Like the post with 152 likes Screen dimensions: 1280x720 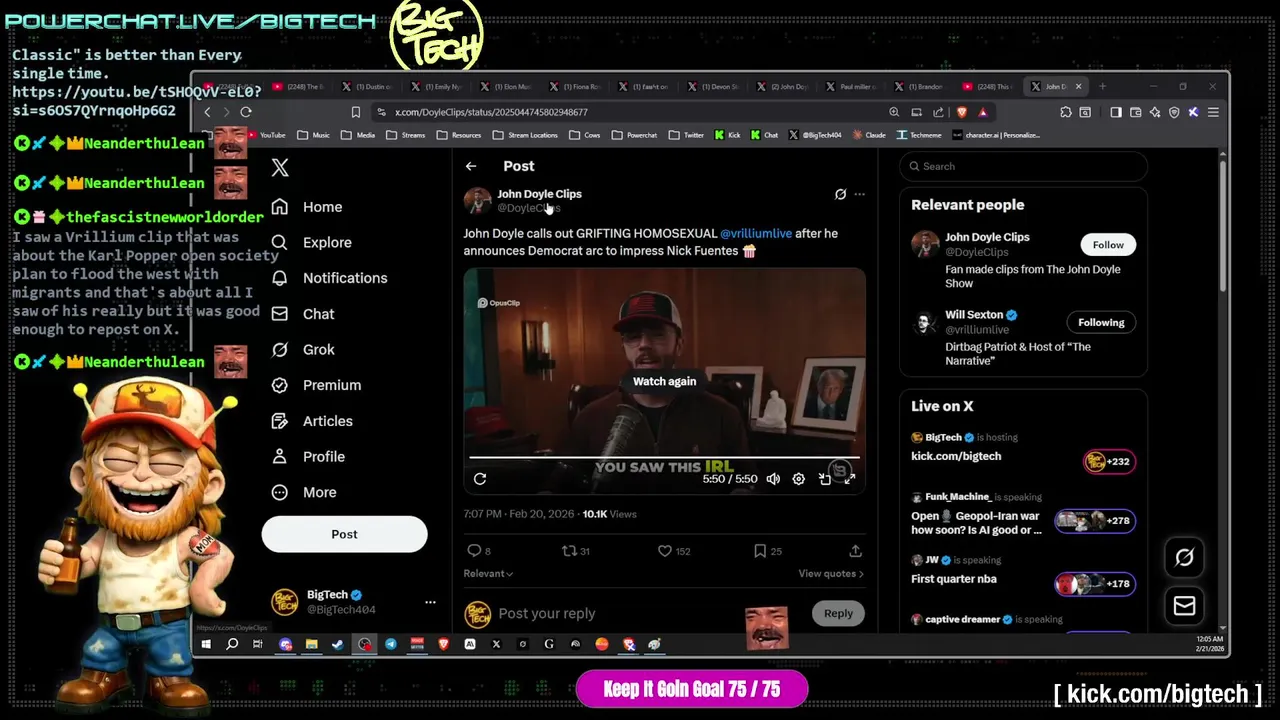(x=675, y=551)
